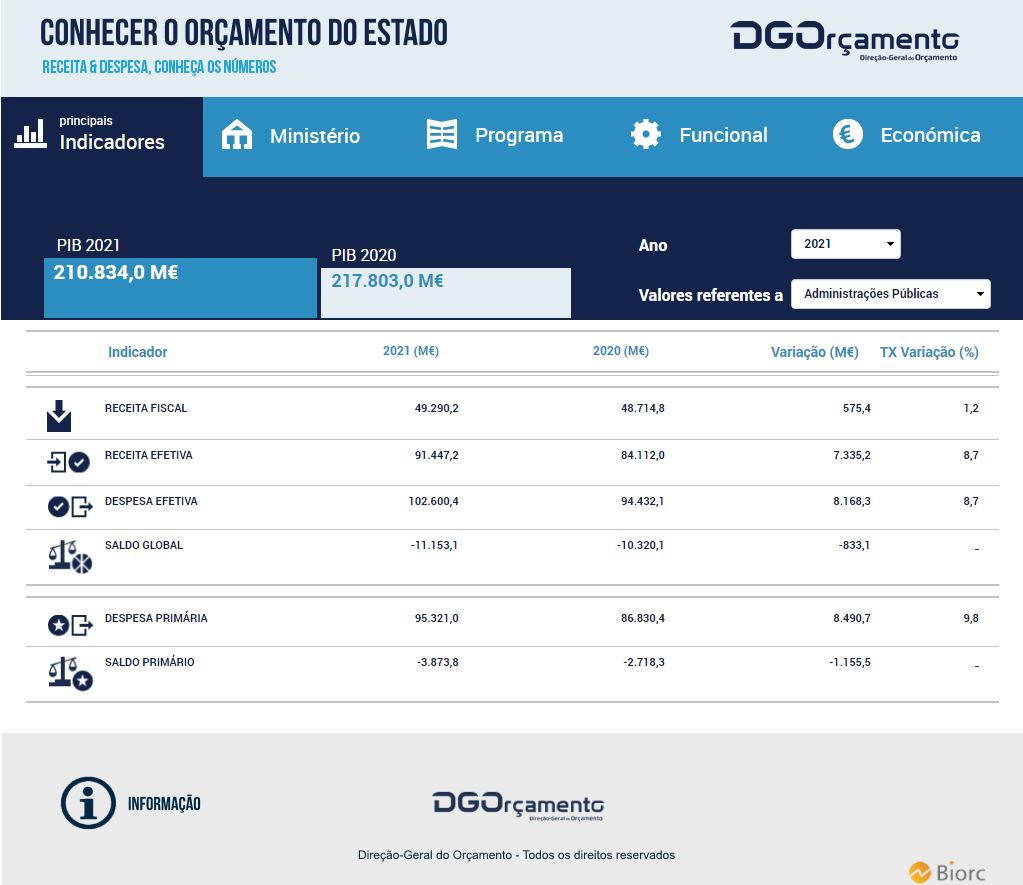The height and width of the screenshot is (885, 1023).
Task: Click the Receita Fiscal download-arrow icon
Action: [x=59, y=415]
